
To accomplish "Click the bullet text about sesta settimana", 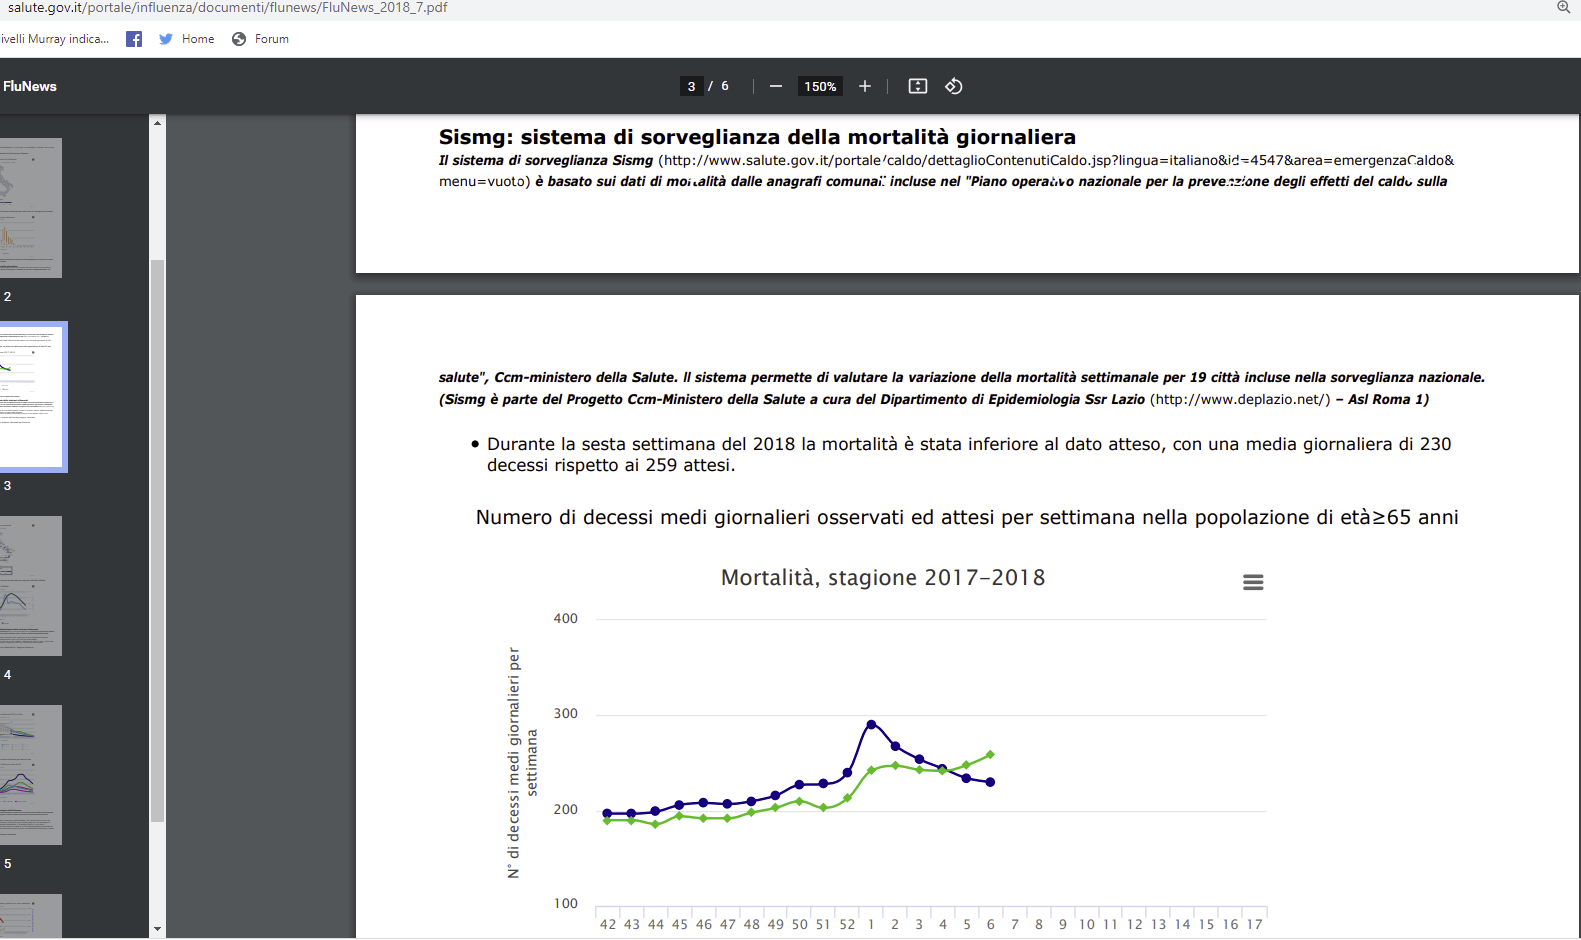I will click(x=969, y=454).
